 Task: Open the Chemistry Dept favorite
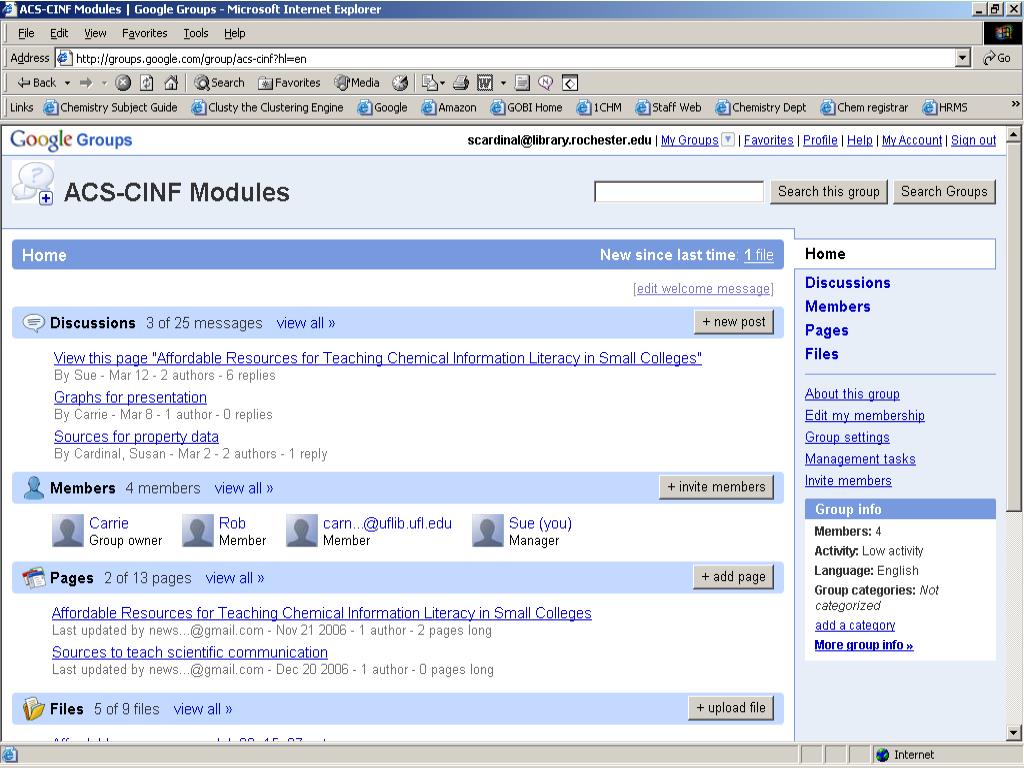tap(761, 108)
